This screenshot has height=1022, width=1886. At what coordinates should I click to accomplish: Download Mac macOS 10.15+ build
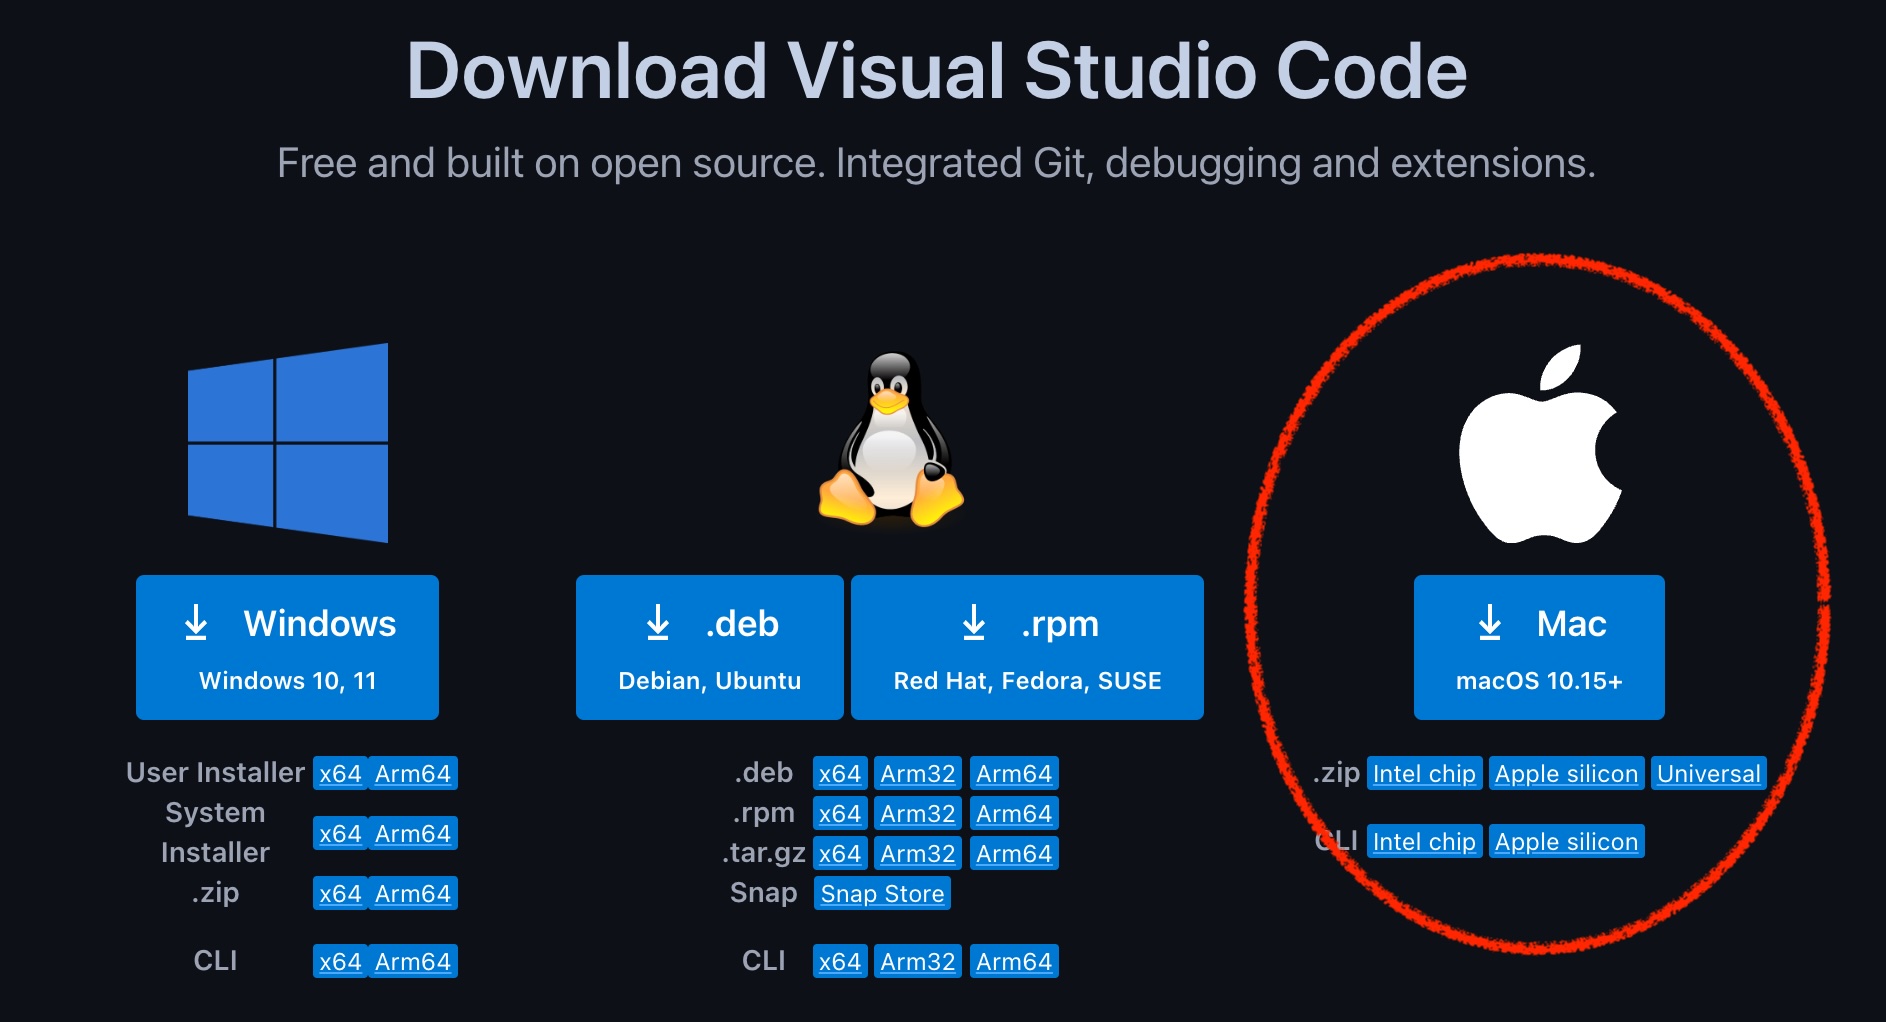click(1539, 647)
